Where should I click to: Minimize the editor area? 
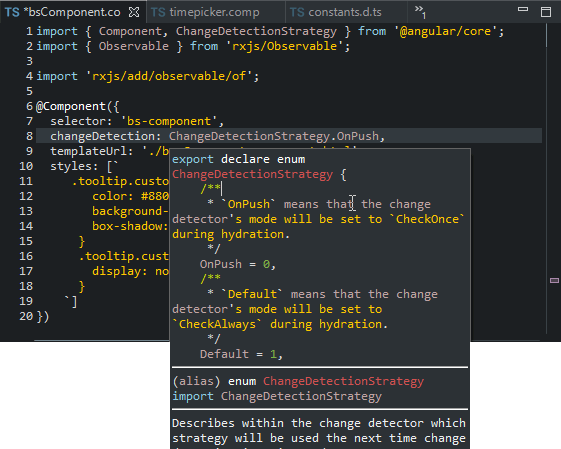[x=523, y=10]
